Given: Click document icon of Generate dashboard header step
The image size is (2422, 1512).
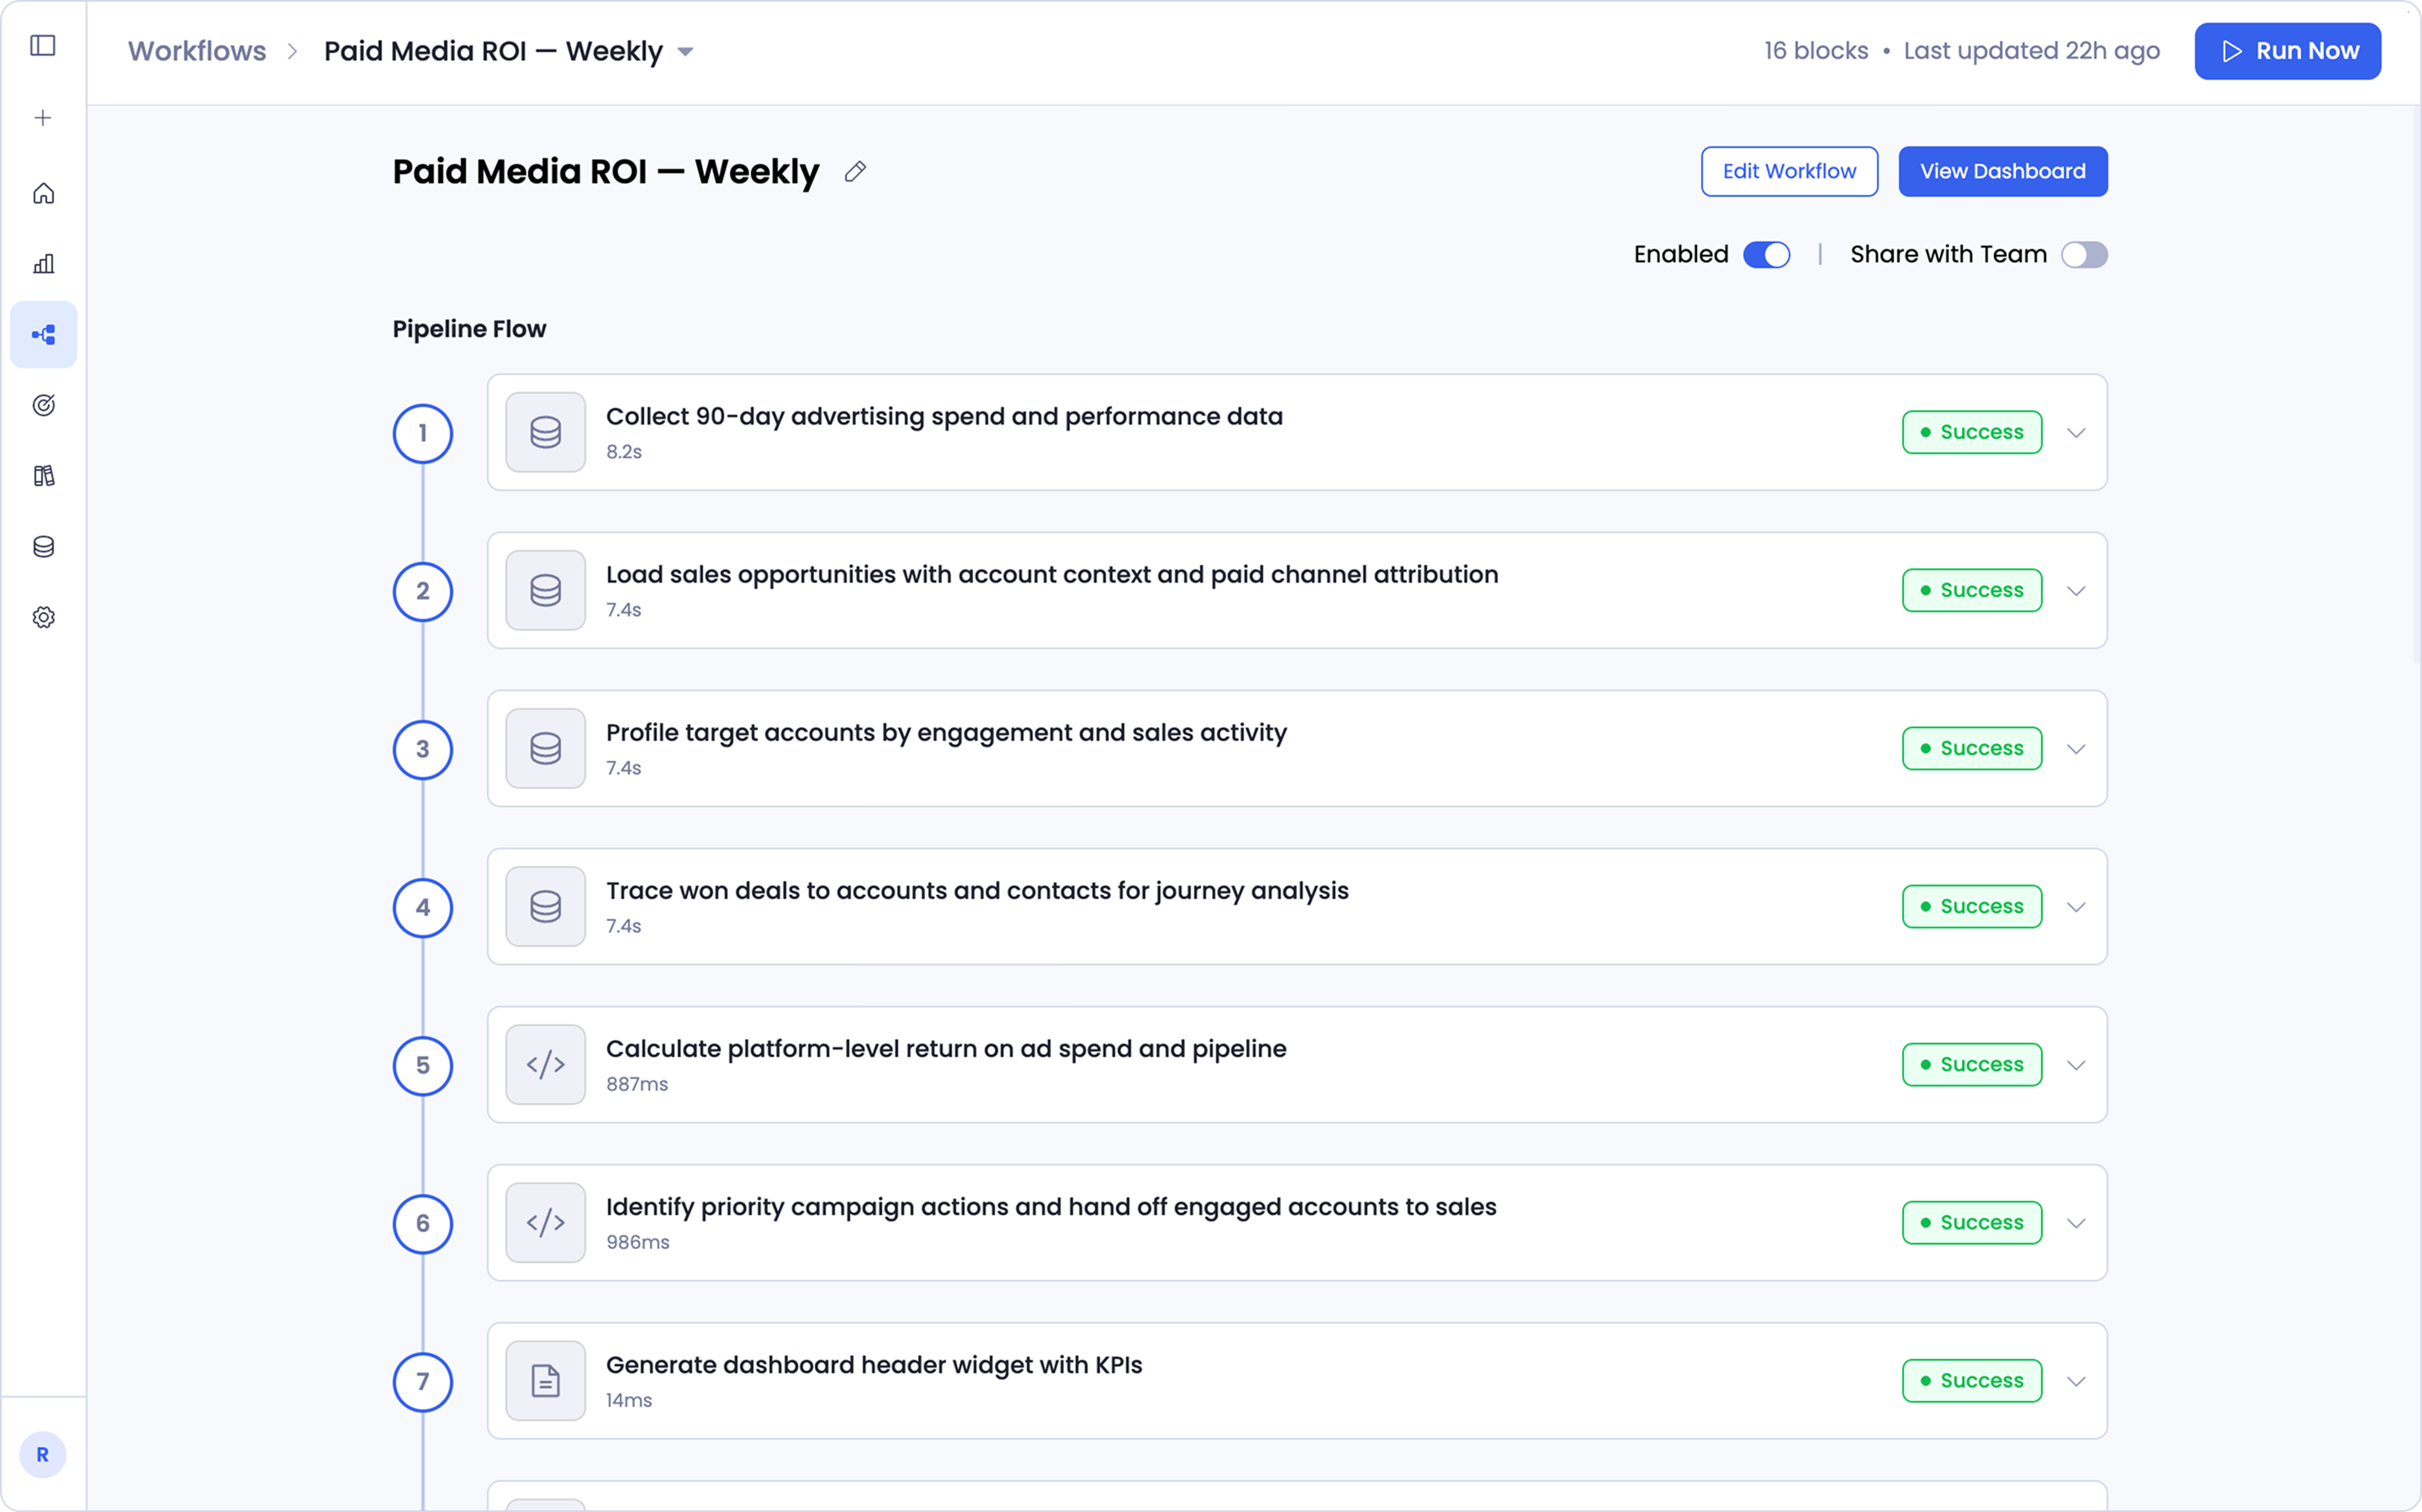Looking at the screenshot, I should (545, 1381).
